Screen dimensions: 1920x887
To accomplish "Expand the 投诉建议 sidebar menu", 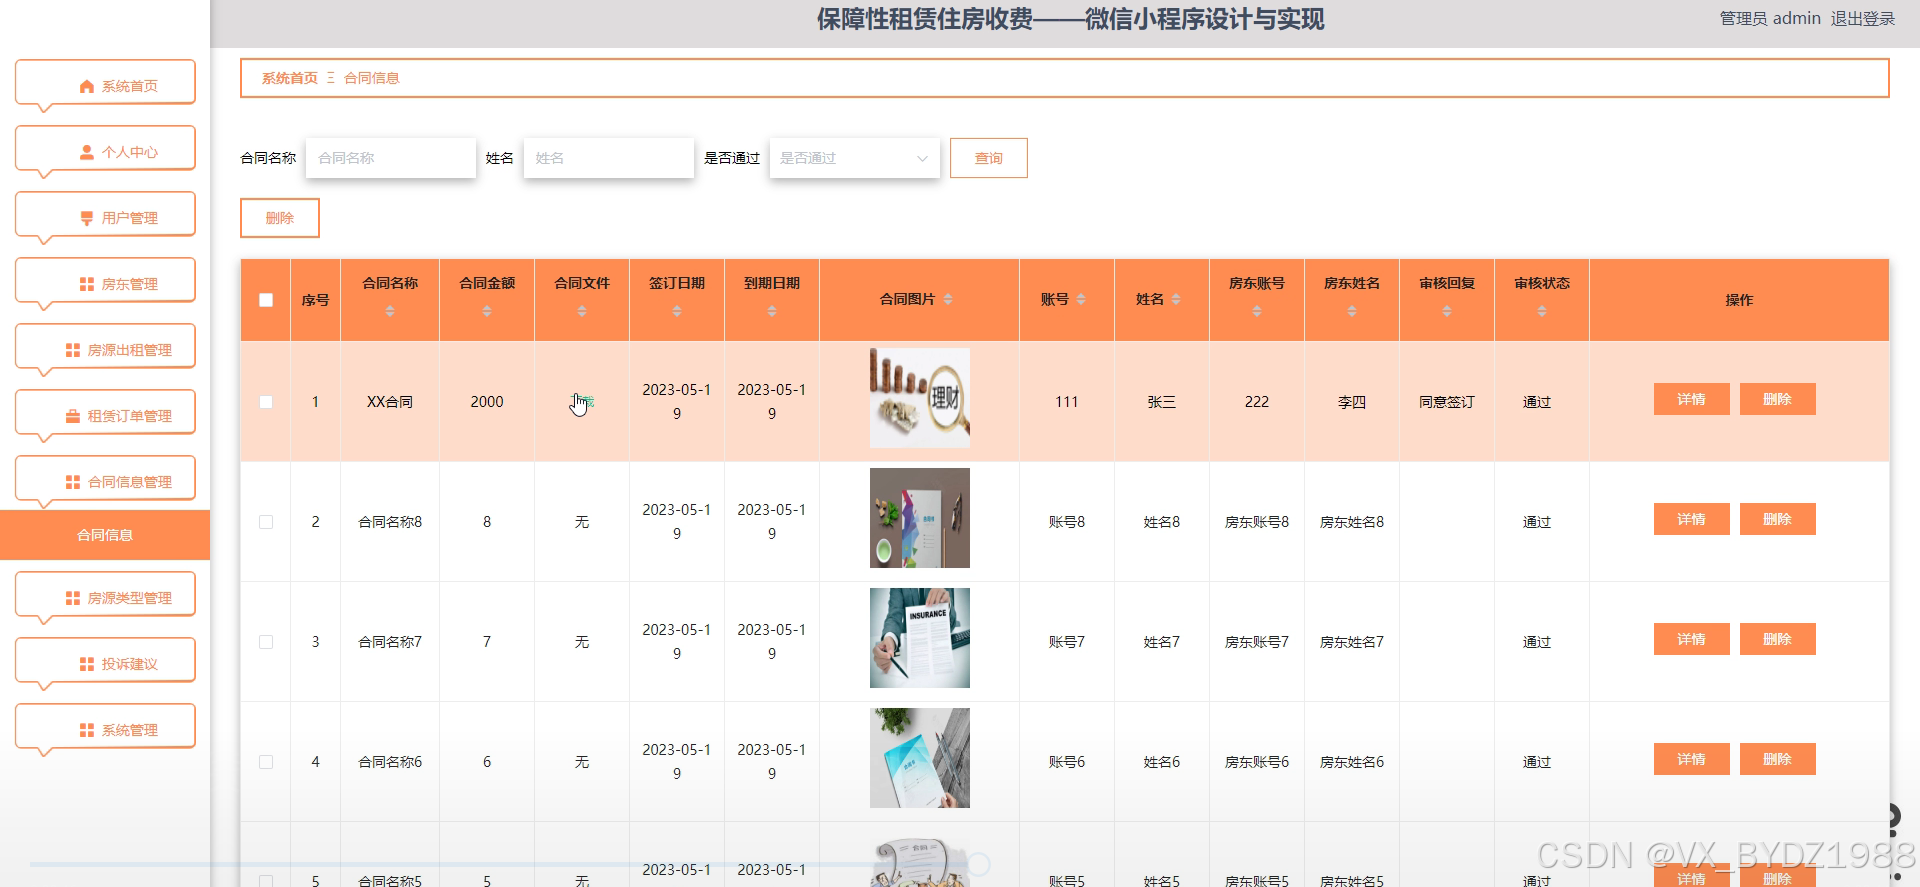I will click(105, 661).
